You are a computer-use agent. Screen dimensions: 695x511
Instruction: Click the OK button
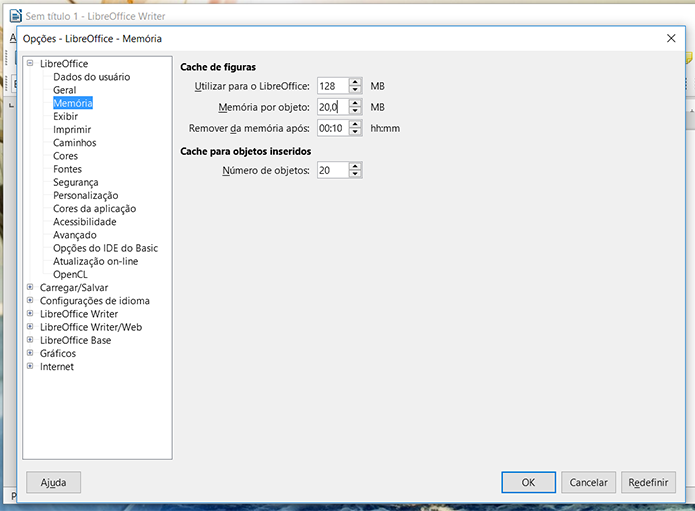528,482
